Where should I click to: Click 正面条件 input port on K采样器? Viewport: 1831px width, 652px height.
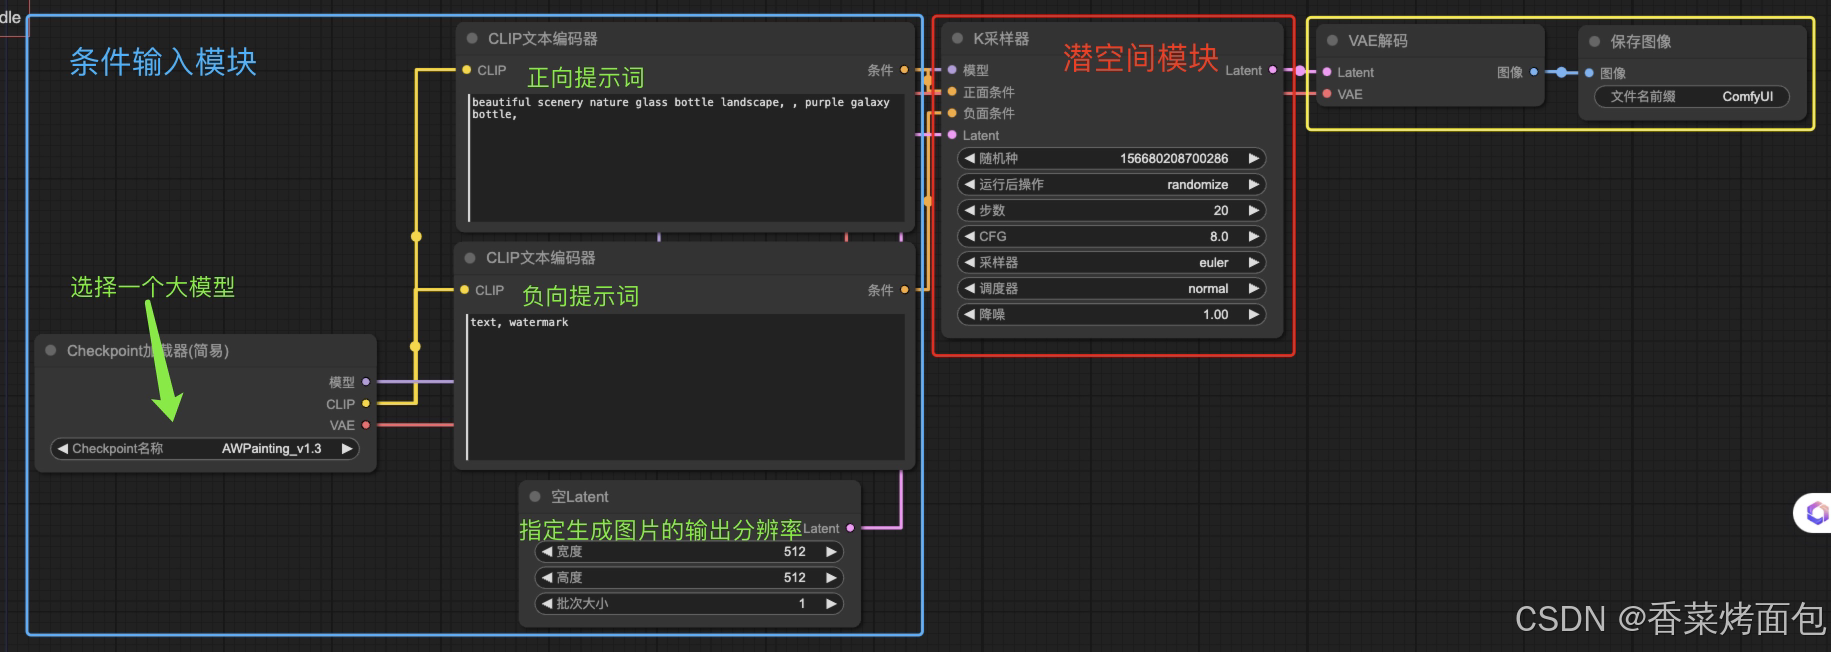pos(952,91)
